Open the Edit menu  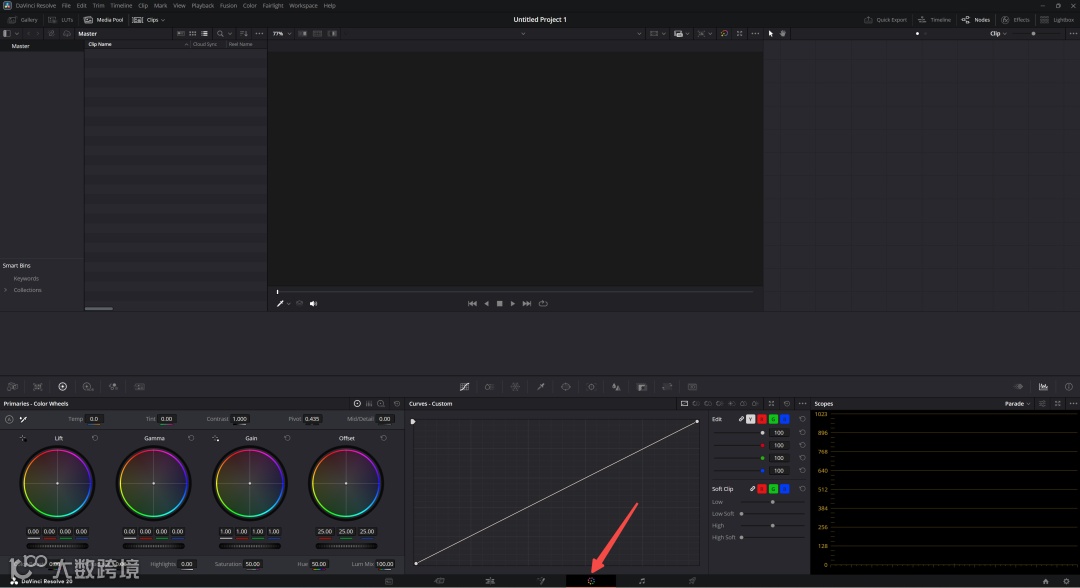(81, 6)
